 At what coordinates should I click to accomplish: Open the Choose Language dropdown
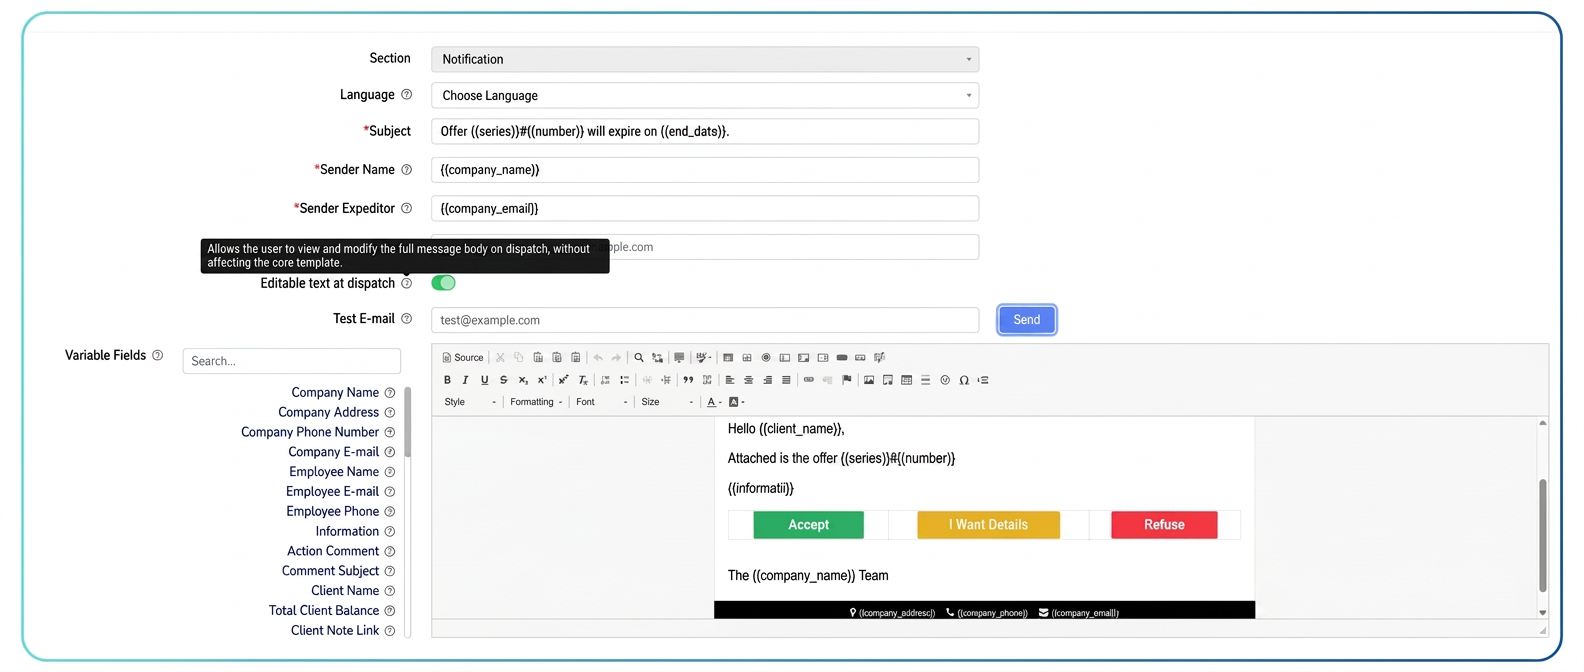(x=705, y=95)
